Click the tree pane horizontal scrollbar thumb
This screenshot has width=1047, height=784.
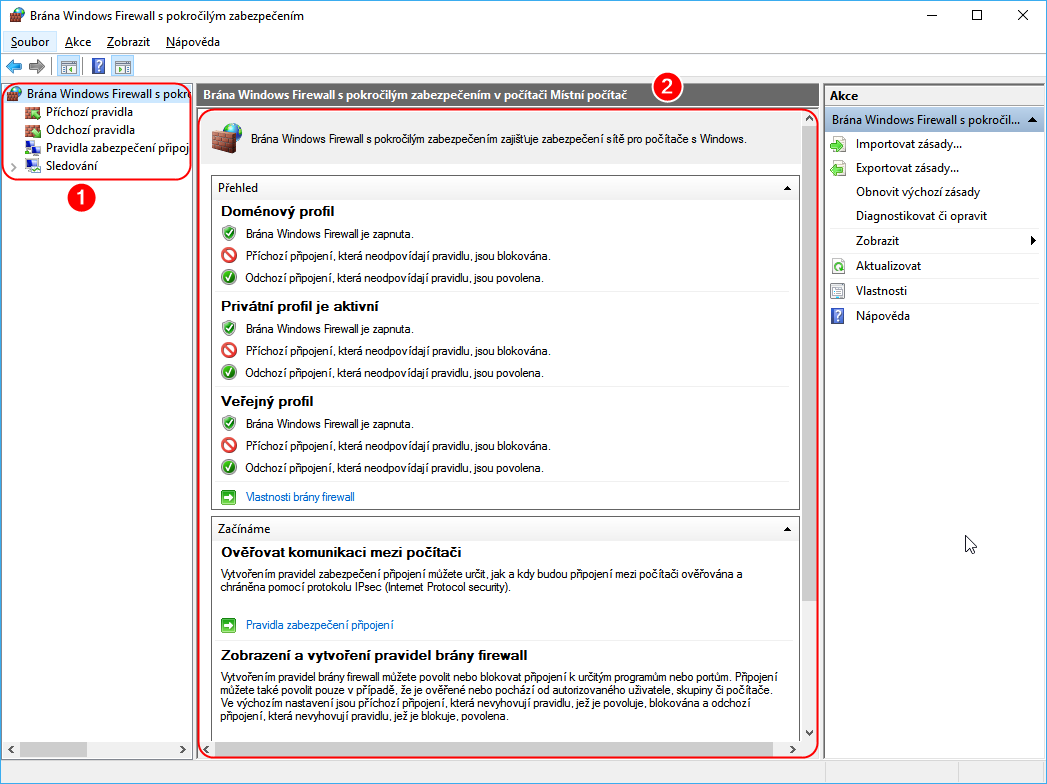click(x=53, y=750)
